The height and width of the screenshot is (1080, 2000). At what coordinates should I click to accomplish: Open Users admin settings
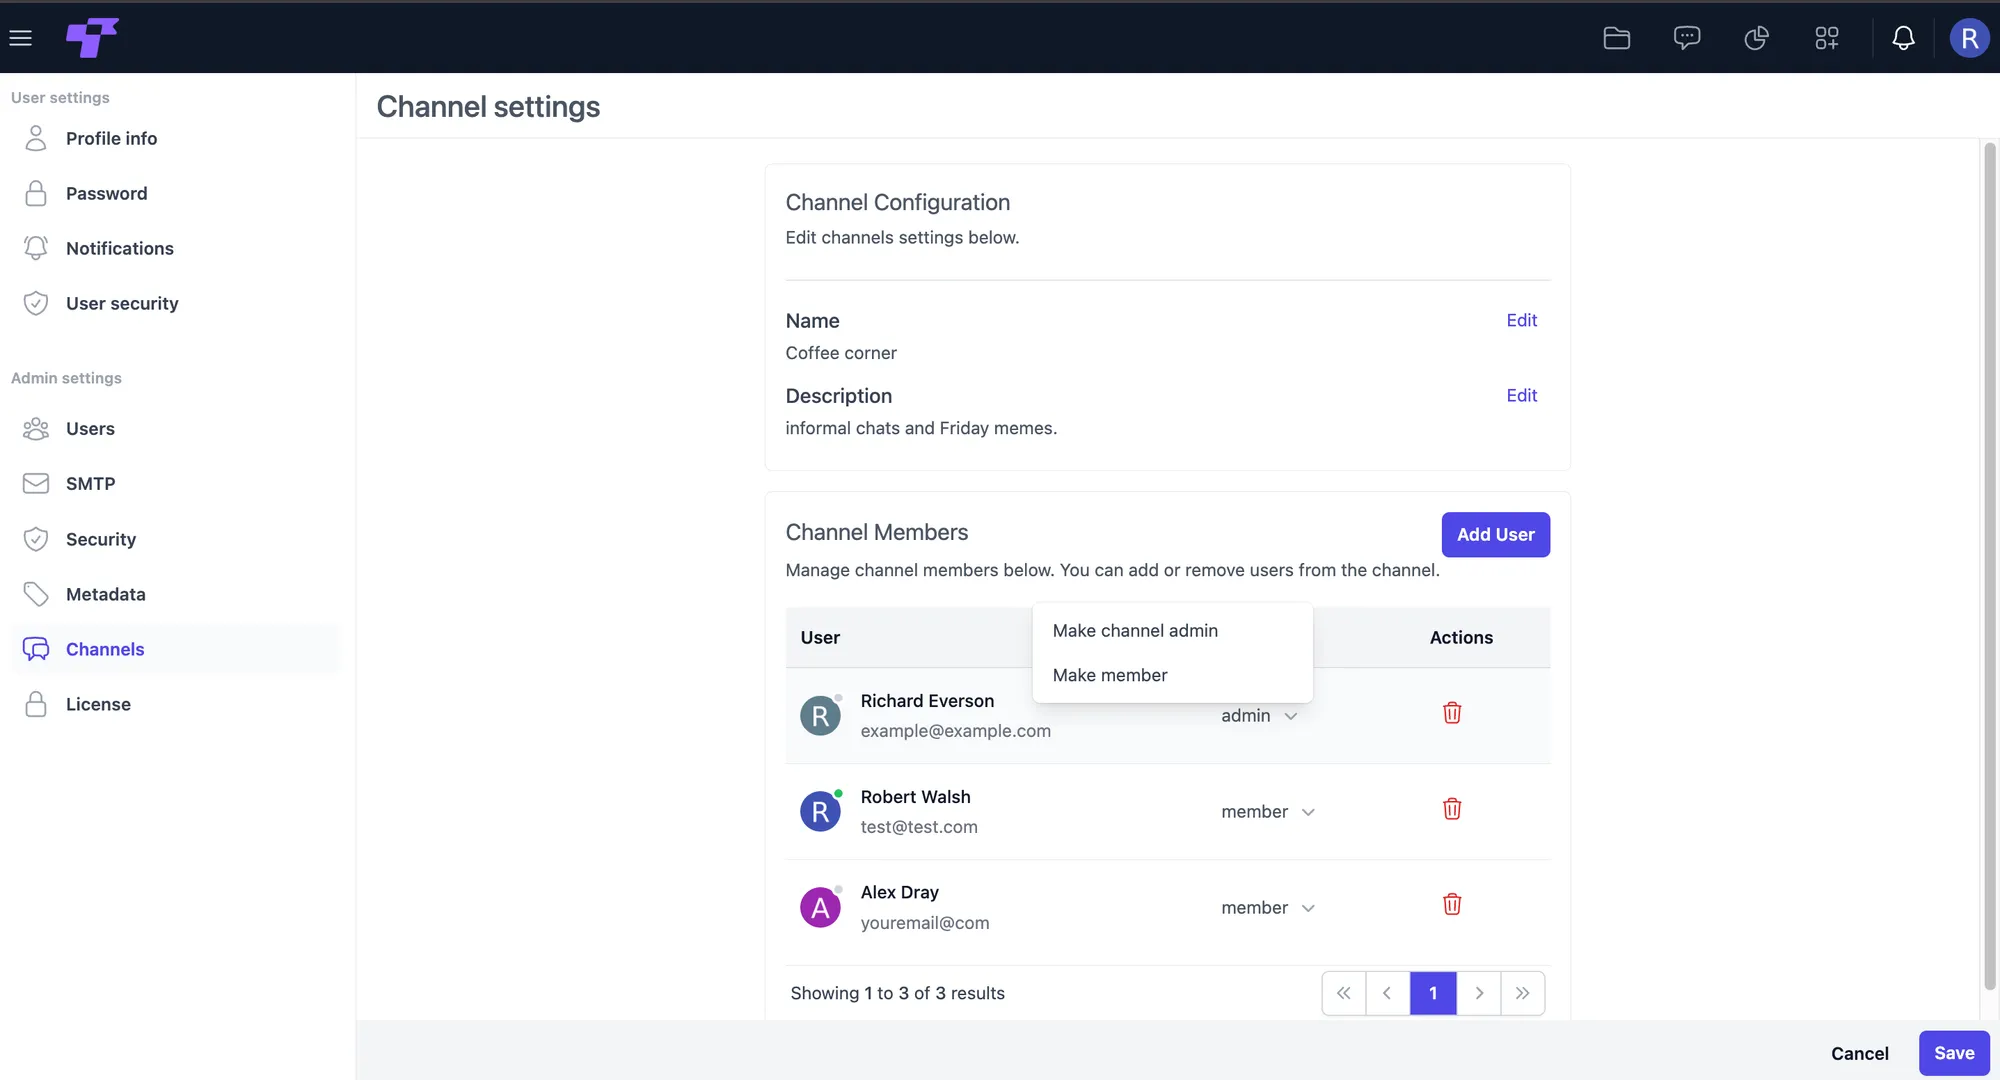pyautogui.click(x=176, y=429)
